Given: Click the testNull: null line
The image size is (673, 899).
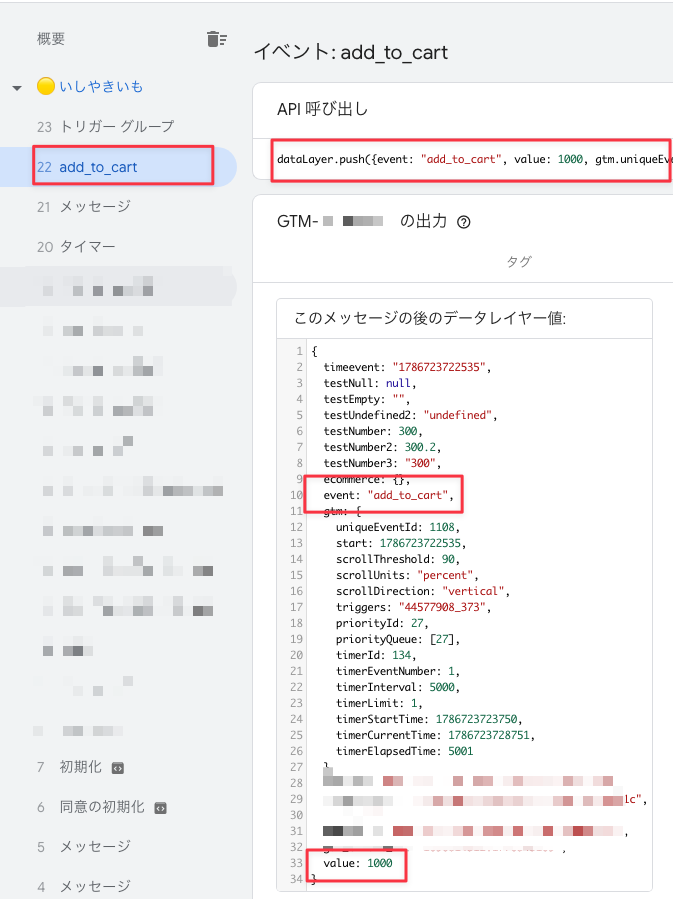Looking at the screenshot, I should point(370,383).
